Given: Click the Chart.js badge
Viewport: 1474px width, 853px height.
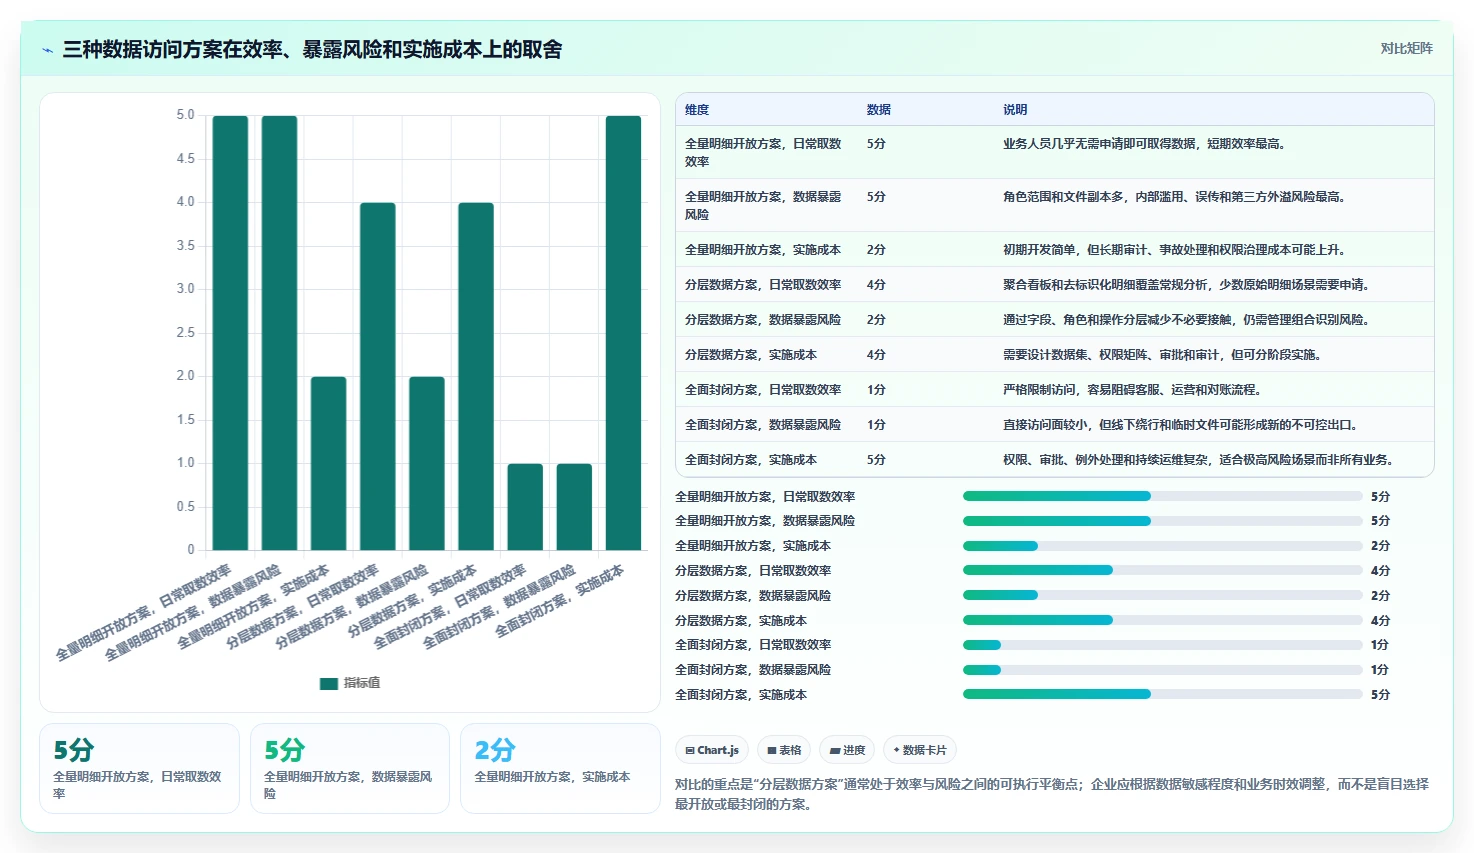Looking at the screenshot, I should click(712, 750).
